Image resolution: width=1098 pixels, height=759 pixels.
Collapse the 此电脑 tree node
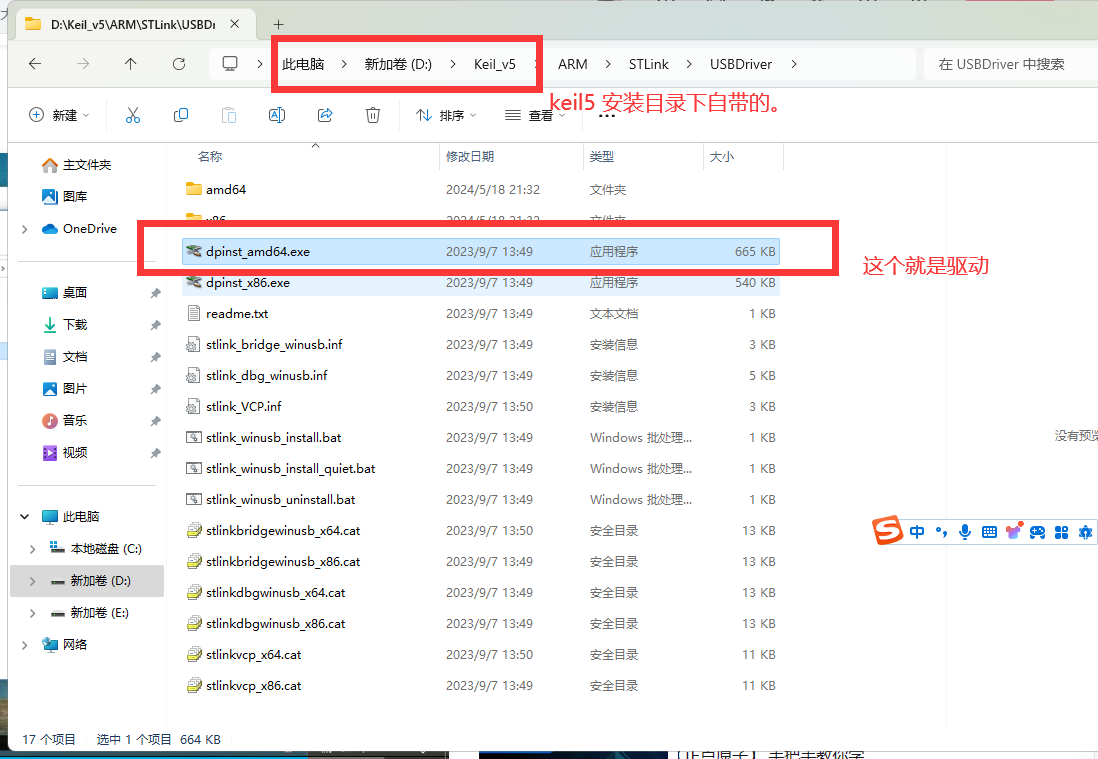[x=25, y=517]
